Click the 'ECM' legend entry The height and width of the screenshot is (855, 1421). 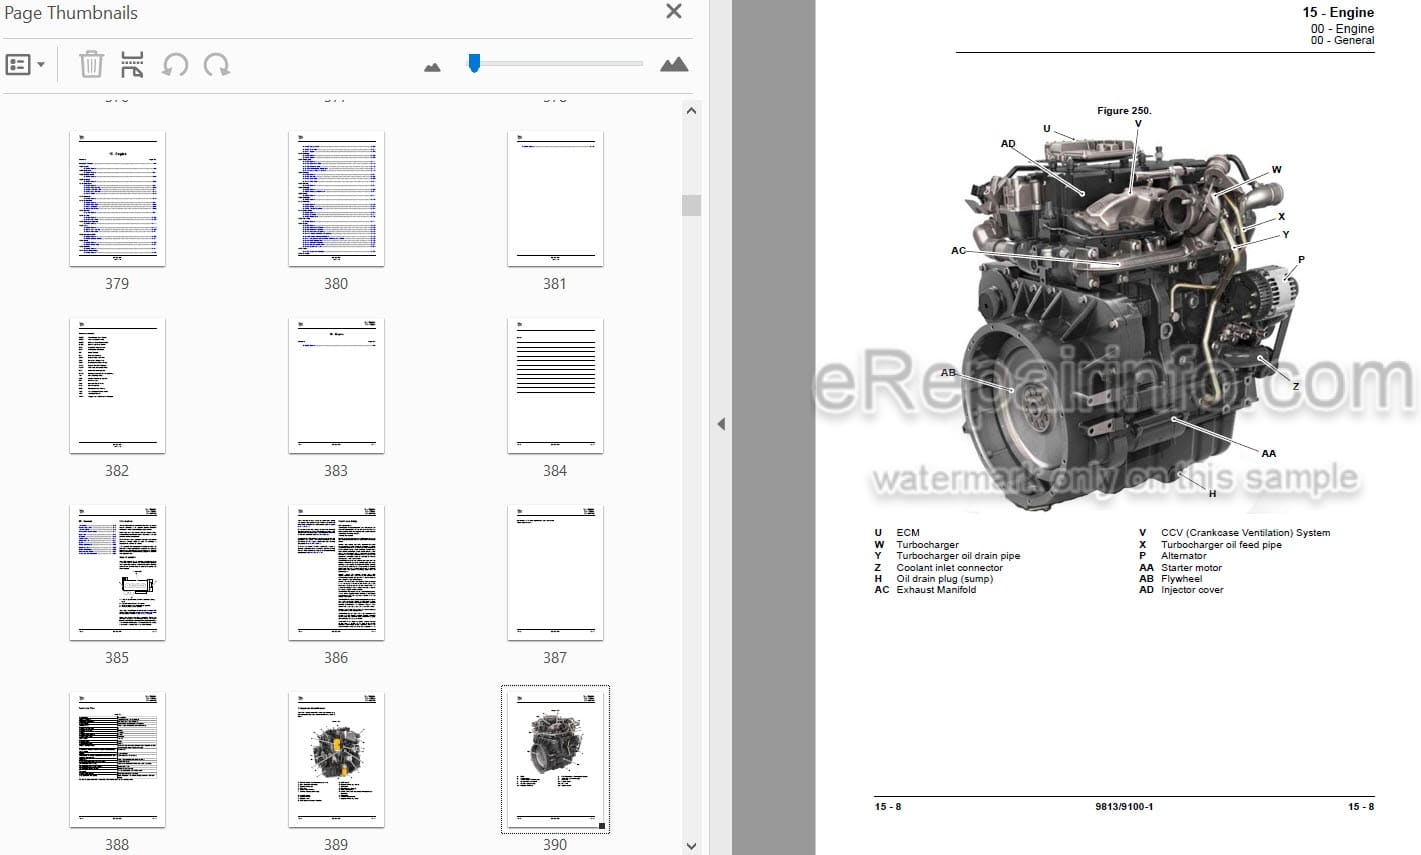click(x=907, y=533)
